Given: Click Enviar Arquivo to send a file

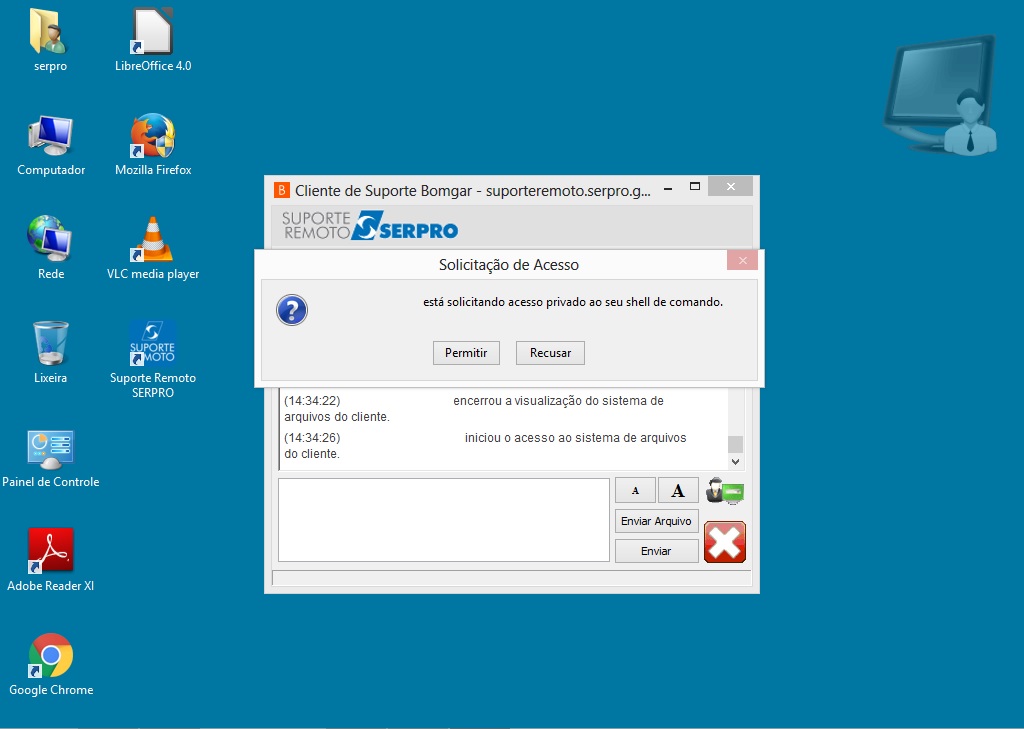Looking at the screenshot, I should coord(656,521).
